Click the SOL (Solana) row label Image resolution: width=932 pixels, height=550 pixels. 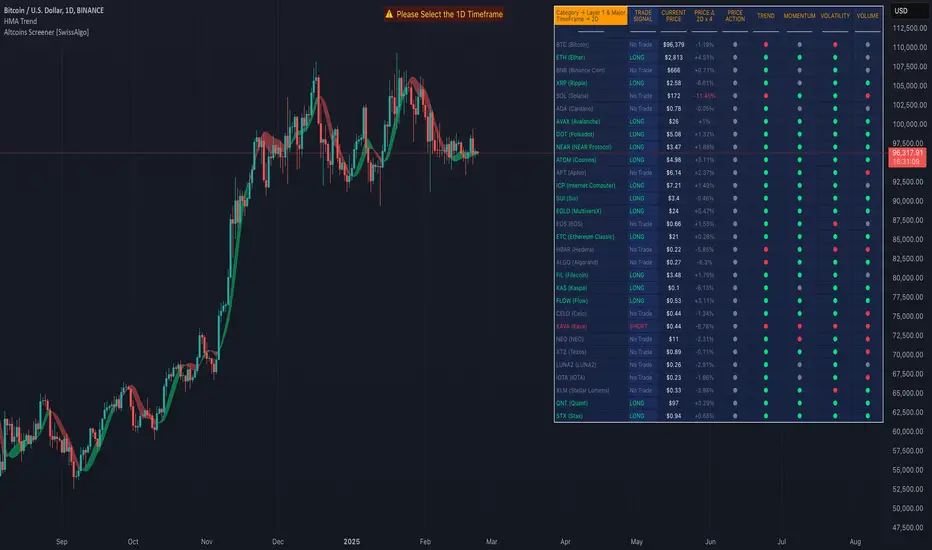(572, 96)
